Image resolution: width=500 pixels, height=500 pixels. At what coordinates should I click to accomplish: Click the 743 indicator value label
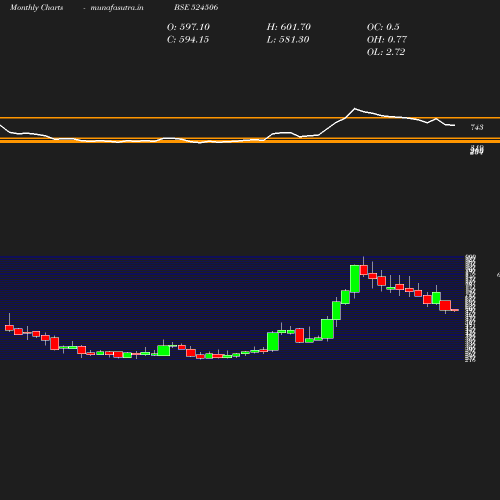tap(477, 127)
